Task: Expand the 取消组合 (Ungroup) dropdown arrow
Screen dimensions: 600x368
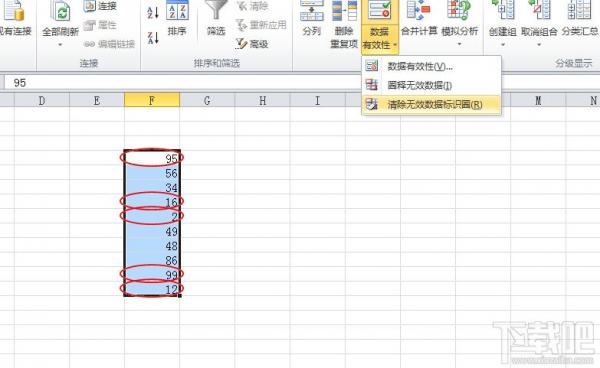Action: (x=539, y=44)
